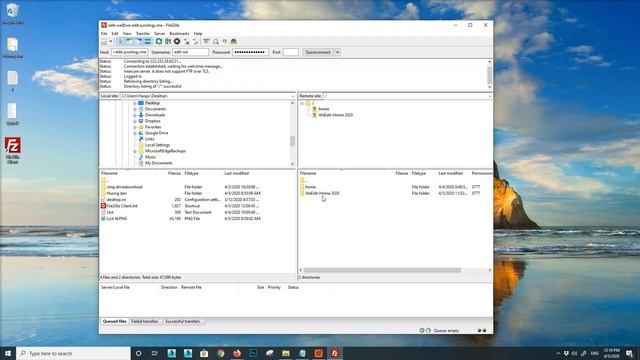Open the Edit menu
Viewport: 640px width, 360px height.
click(115, 33)
